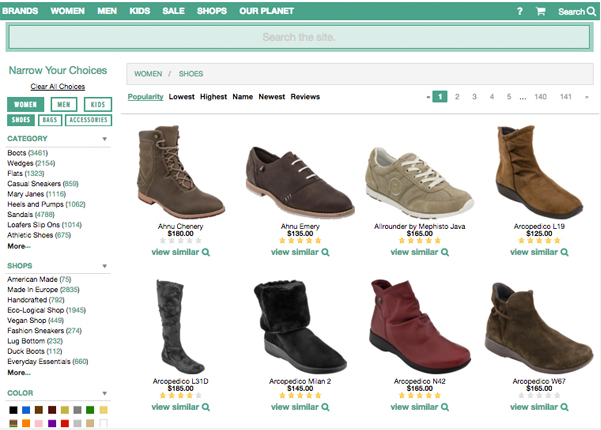Open the Ahnu Chenery boot image
The image size is (601, 430).
coord(180,172)
